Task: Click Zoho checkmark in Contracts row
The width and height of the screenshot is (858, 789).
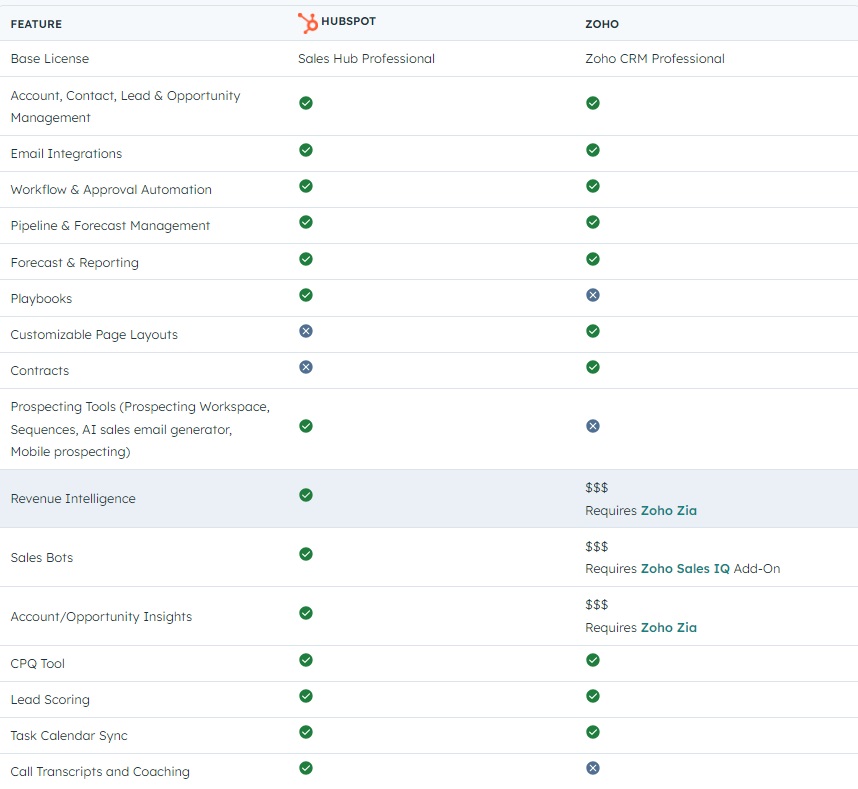Action: (593, 367)
